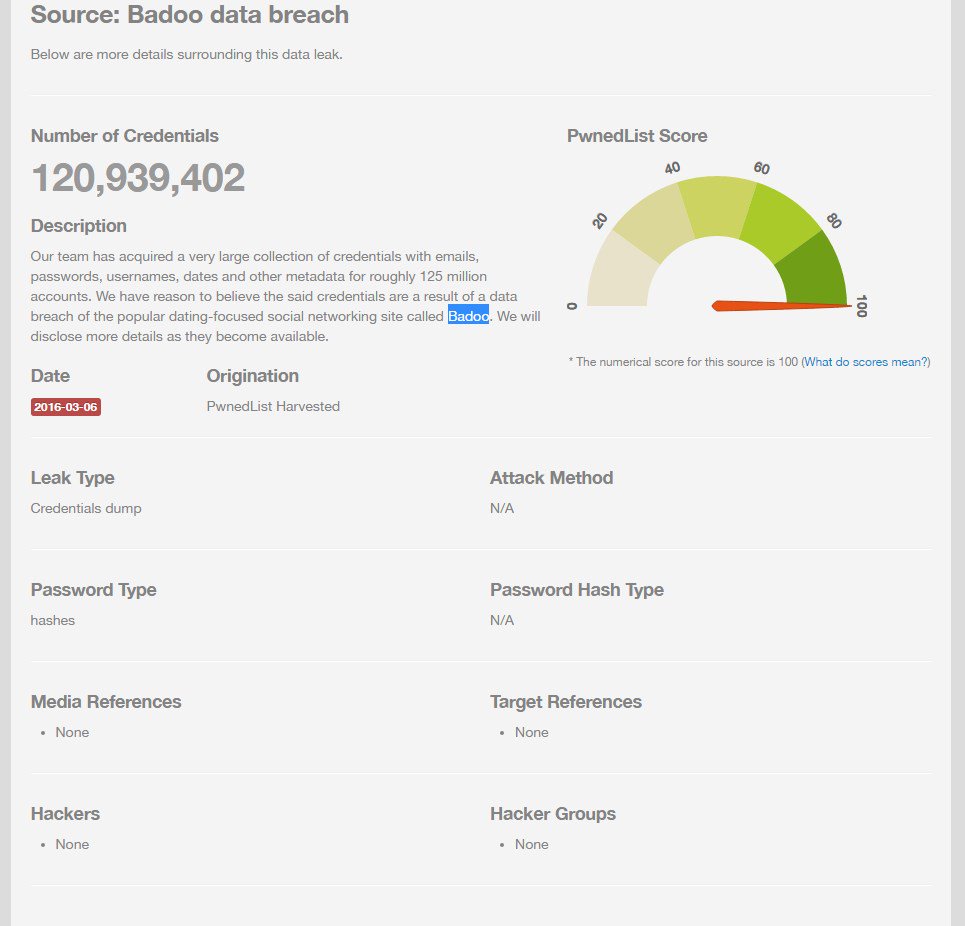Click the 'Source: Badoo data breach' heading

190,14
